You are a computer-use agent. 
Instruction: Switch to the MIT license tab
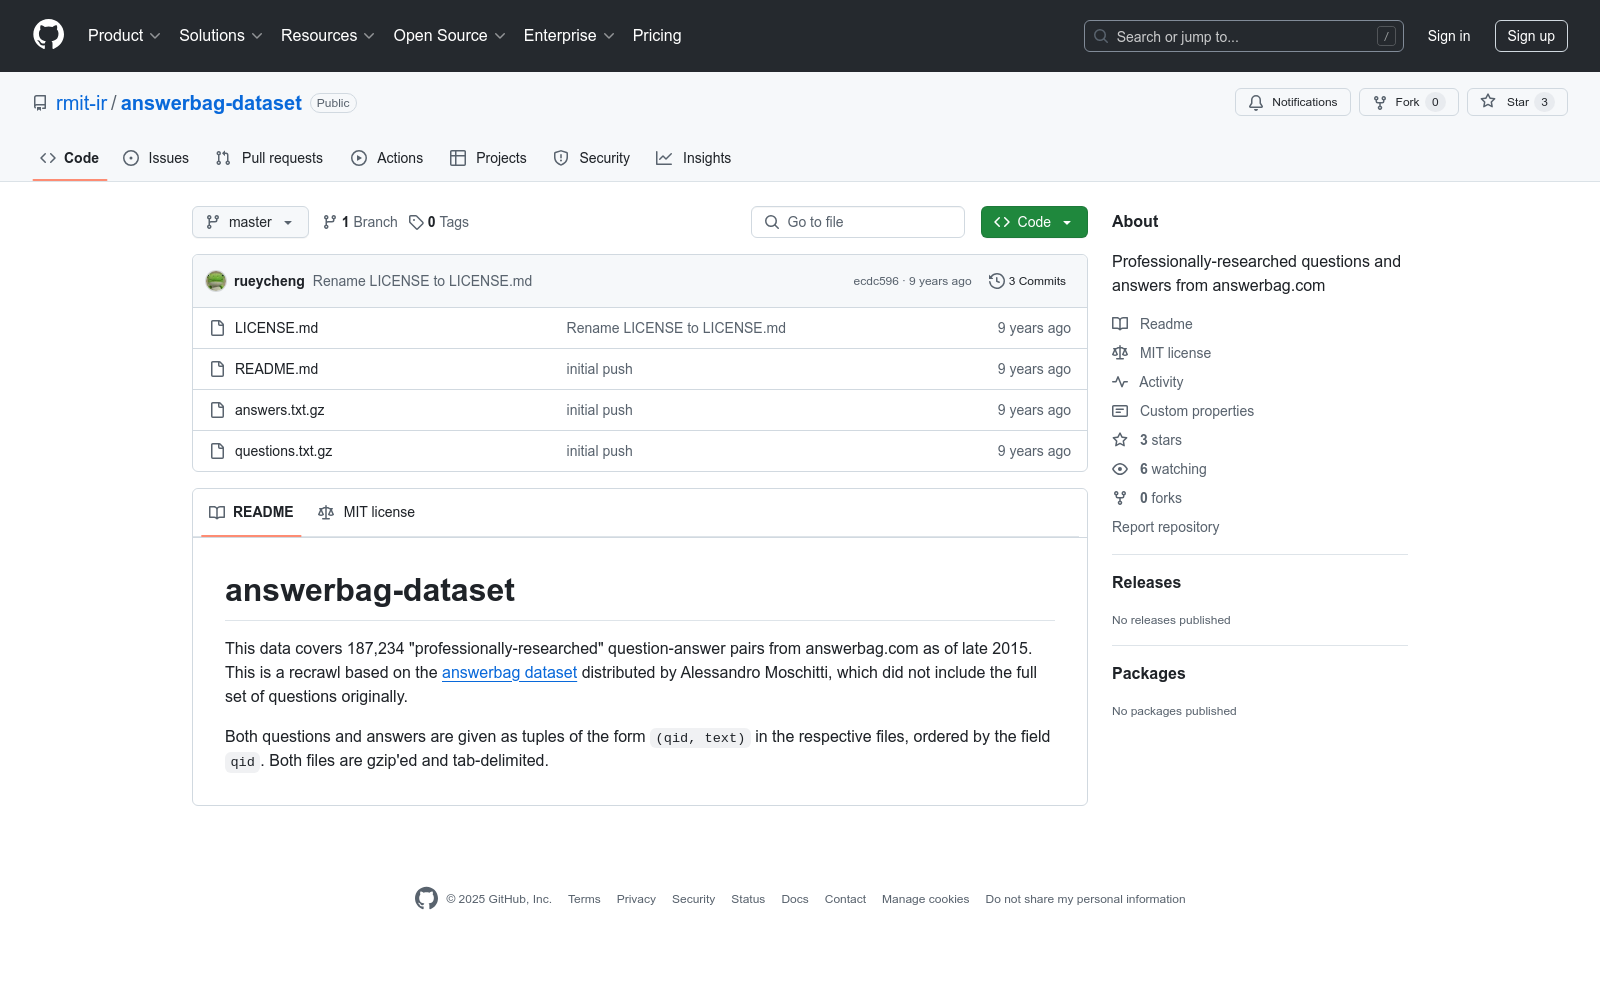(x=366, y=512)
